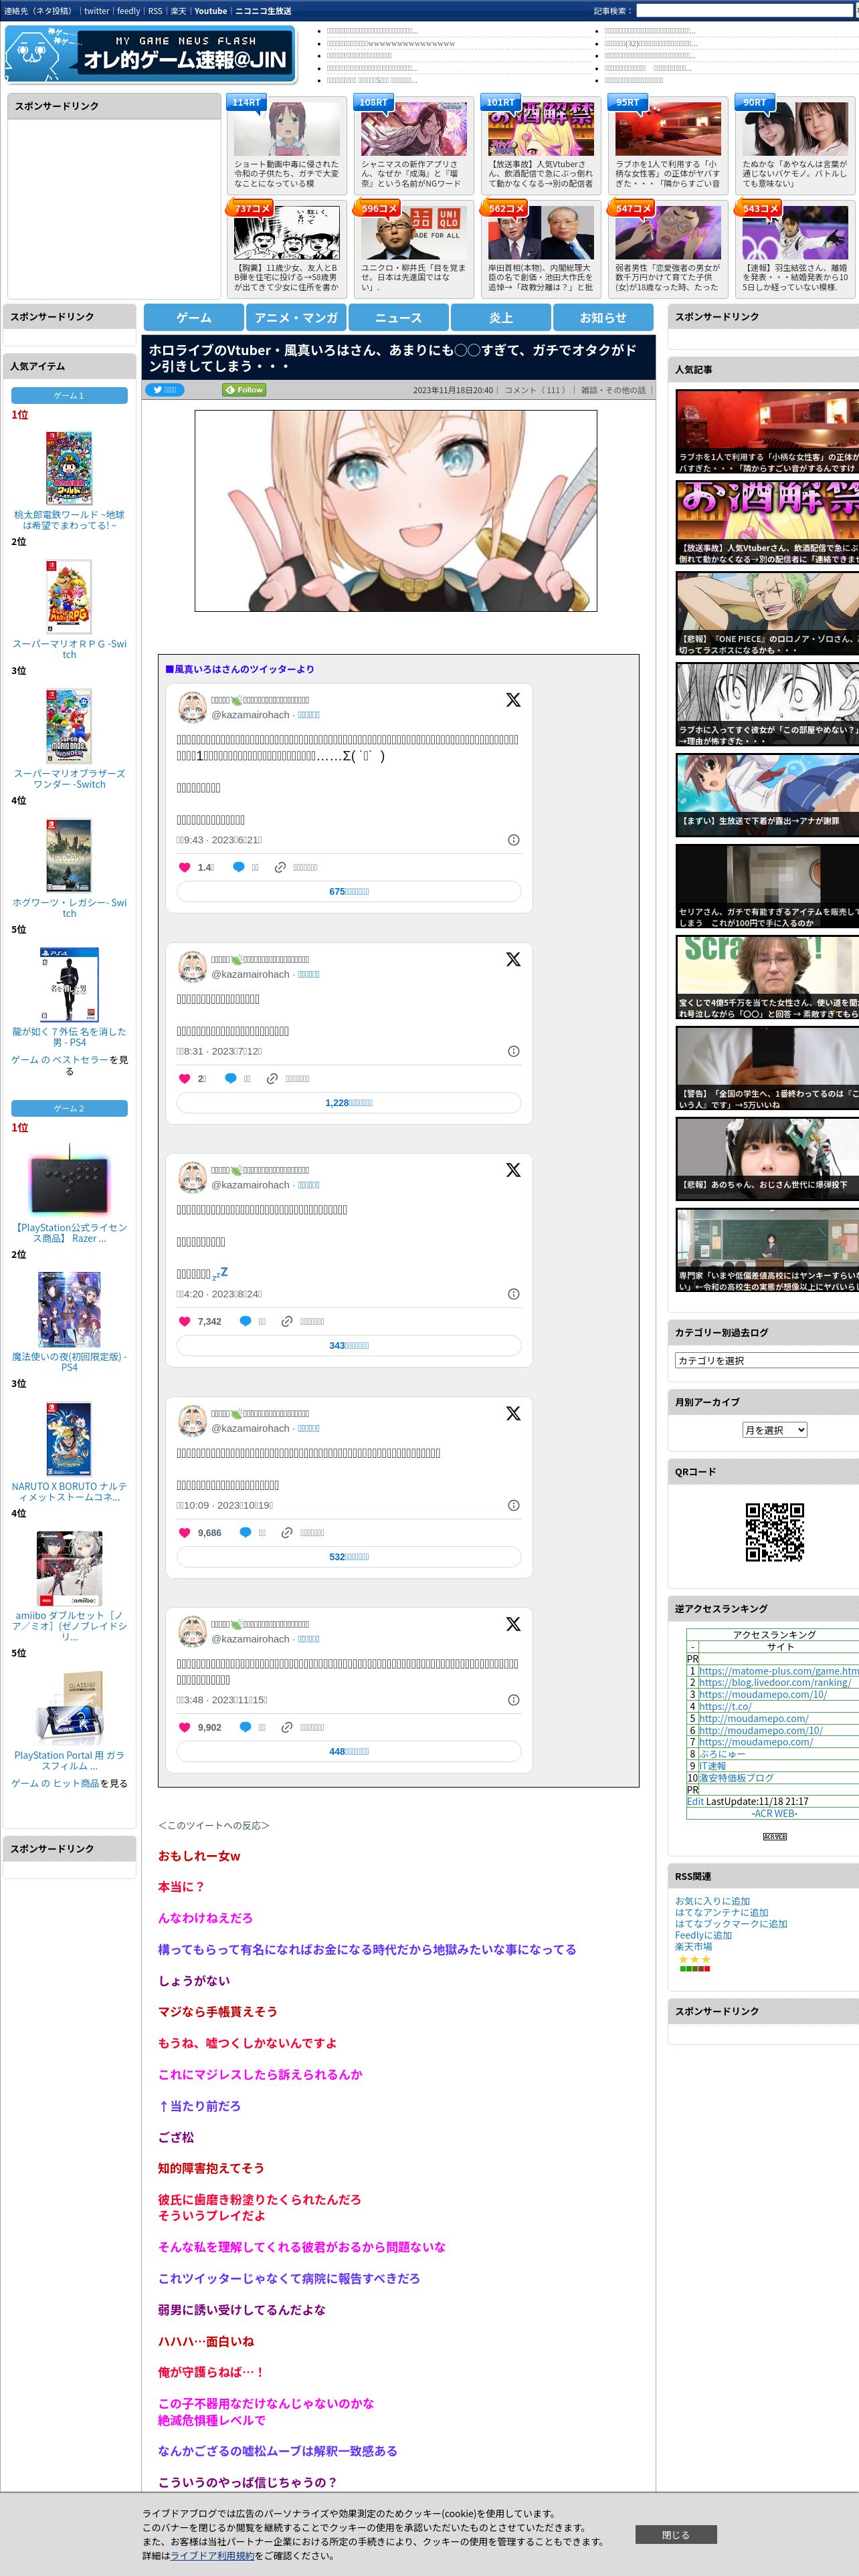Open the カテゴリを選択 category dropdown
Screen dimensions: 859x2576
767,1360
